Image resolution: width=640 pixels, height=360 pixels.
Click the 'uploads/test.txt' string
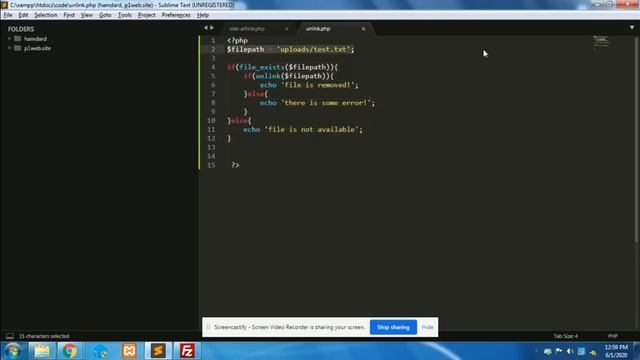tap(313, 49)
